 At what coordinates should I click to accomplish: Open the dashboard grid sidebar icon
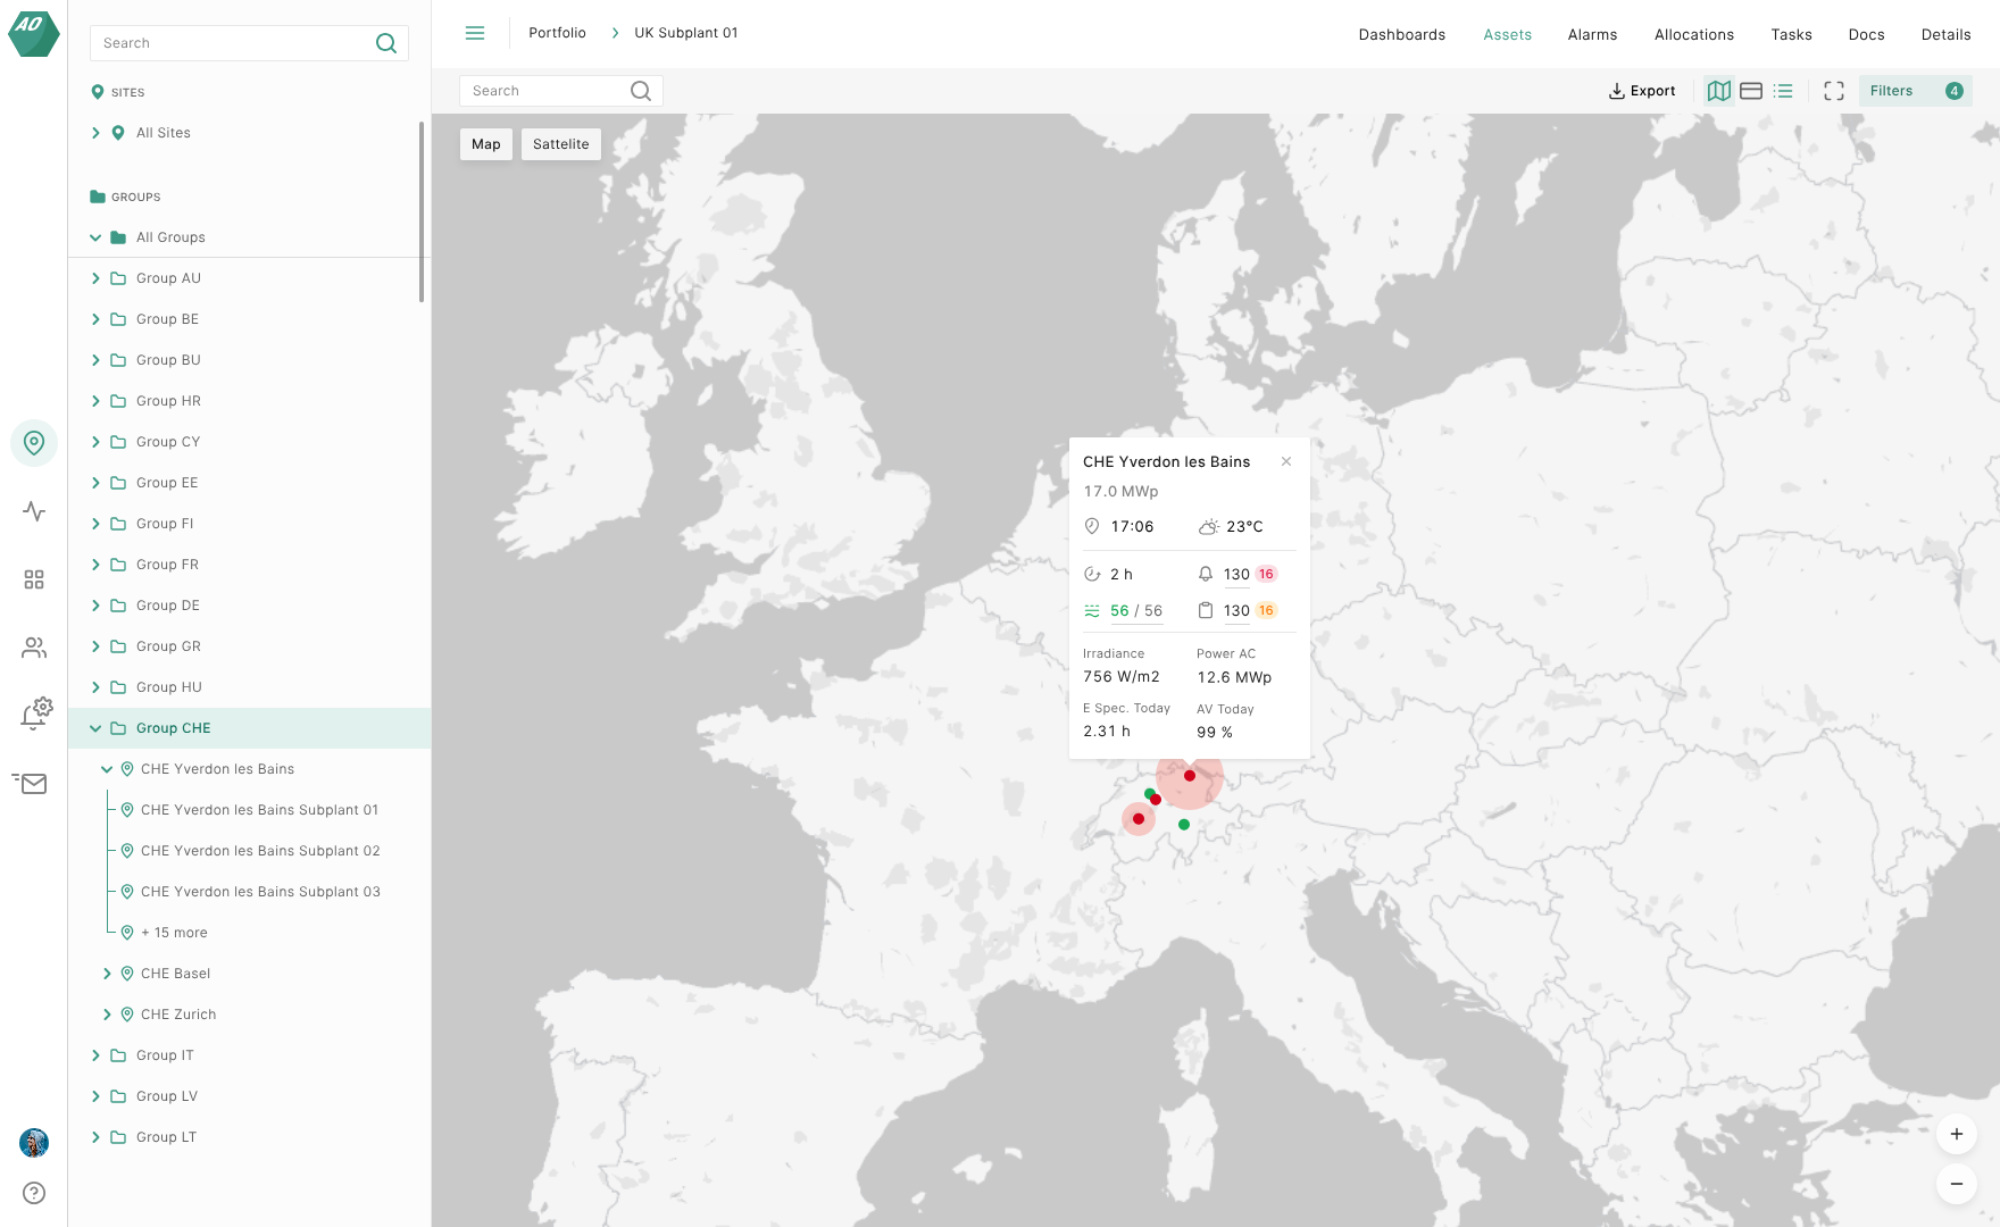pyautogui.click(x=34, y=580)
